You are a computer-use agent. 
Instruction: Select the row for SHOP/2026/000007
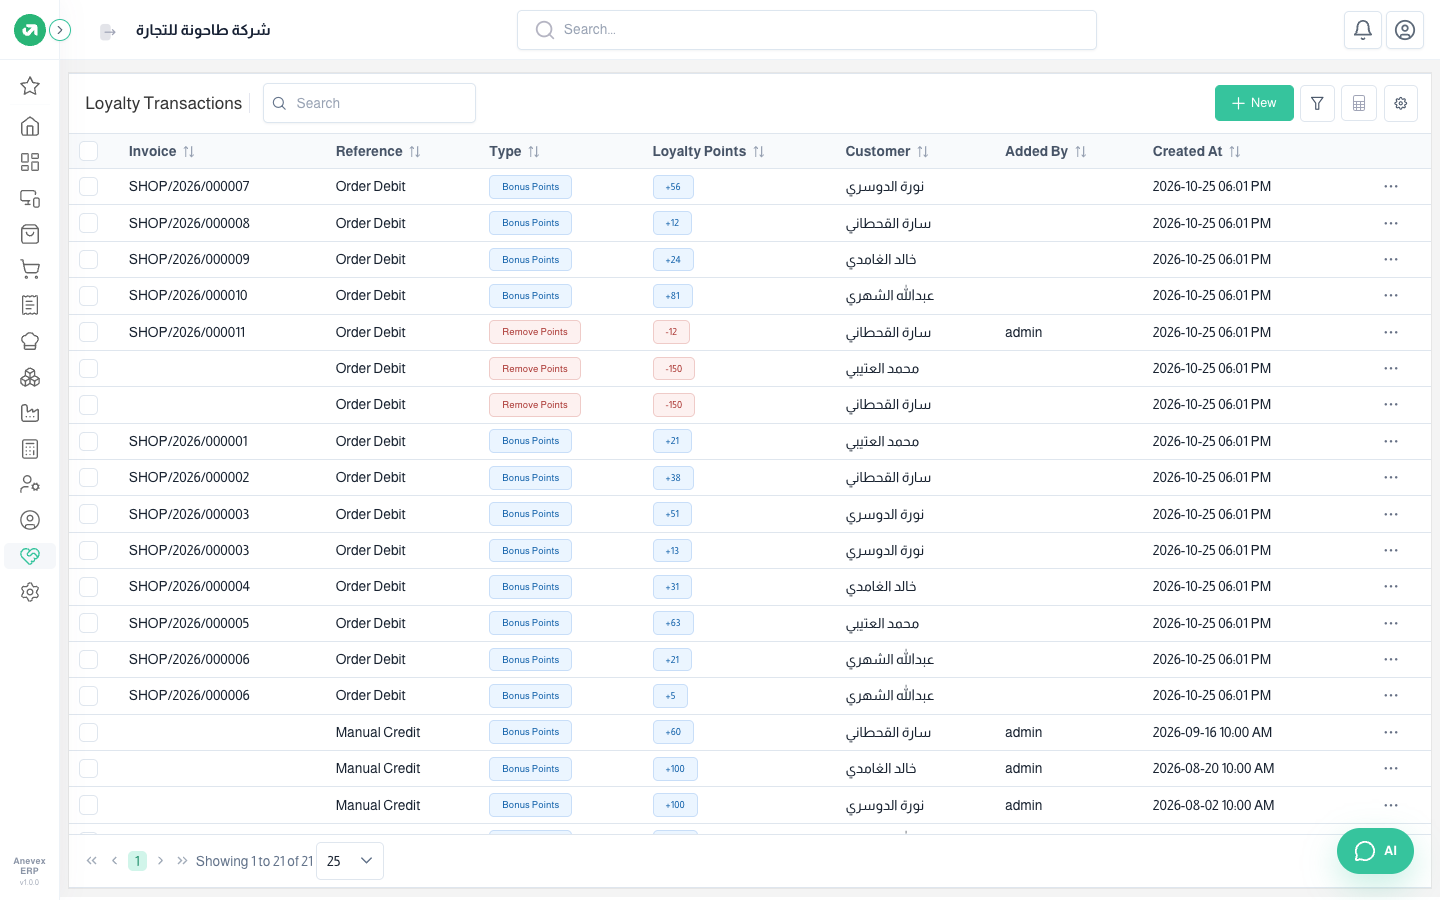[89, 186]
